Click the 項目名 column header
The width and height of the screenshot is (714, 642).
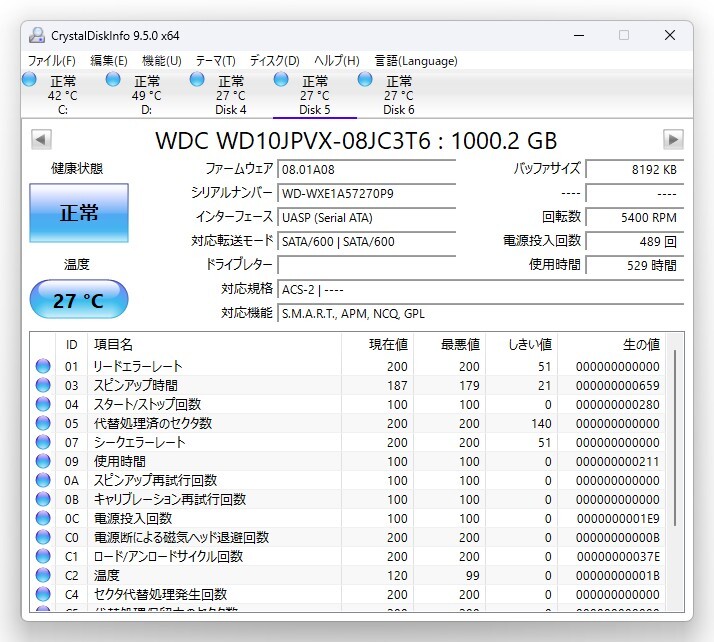coord(214,345)
